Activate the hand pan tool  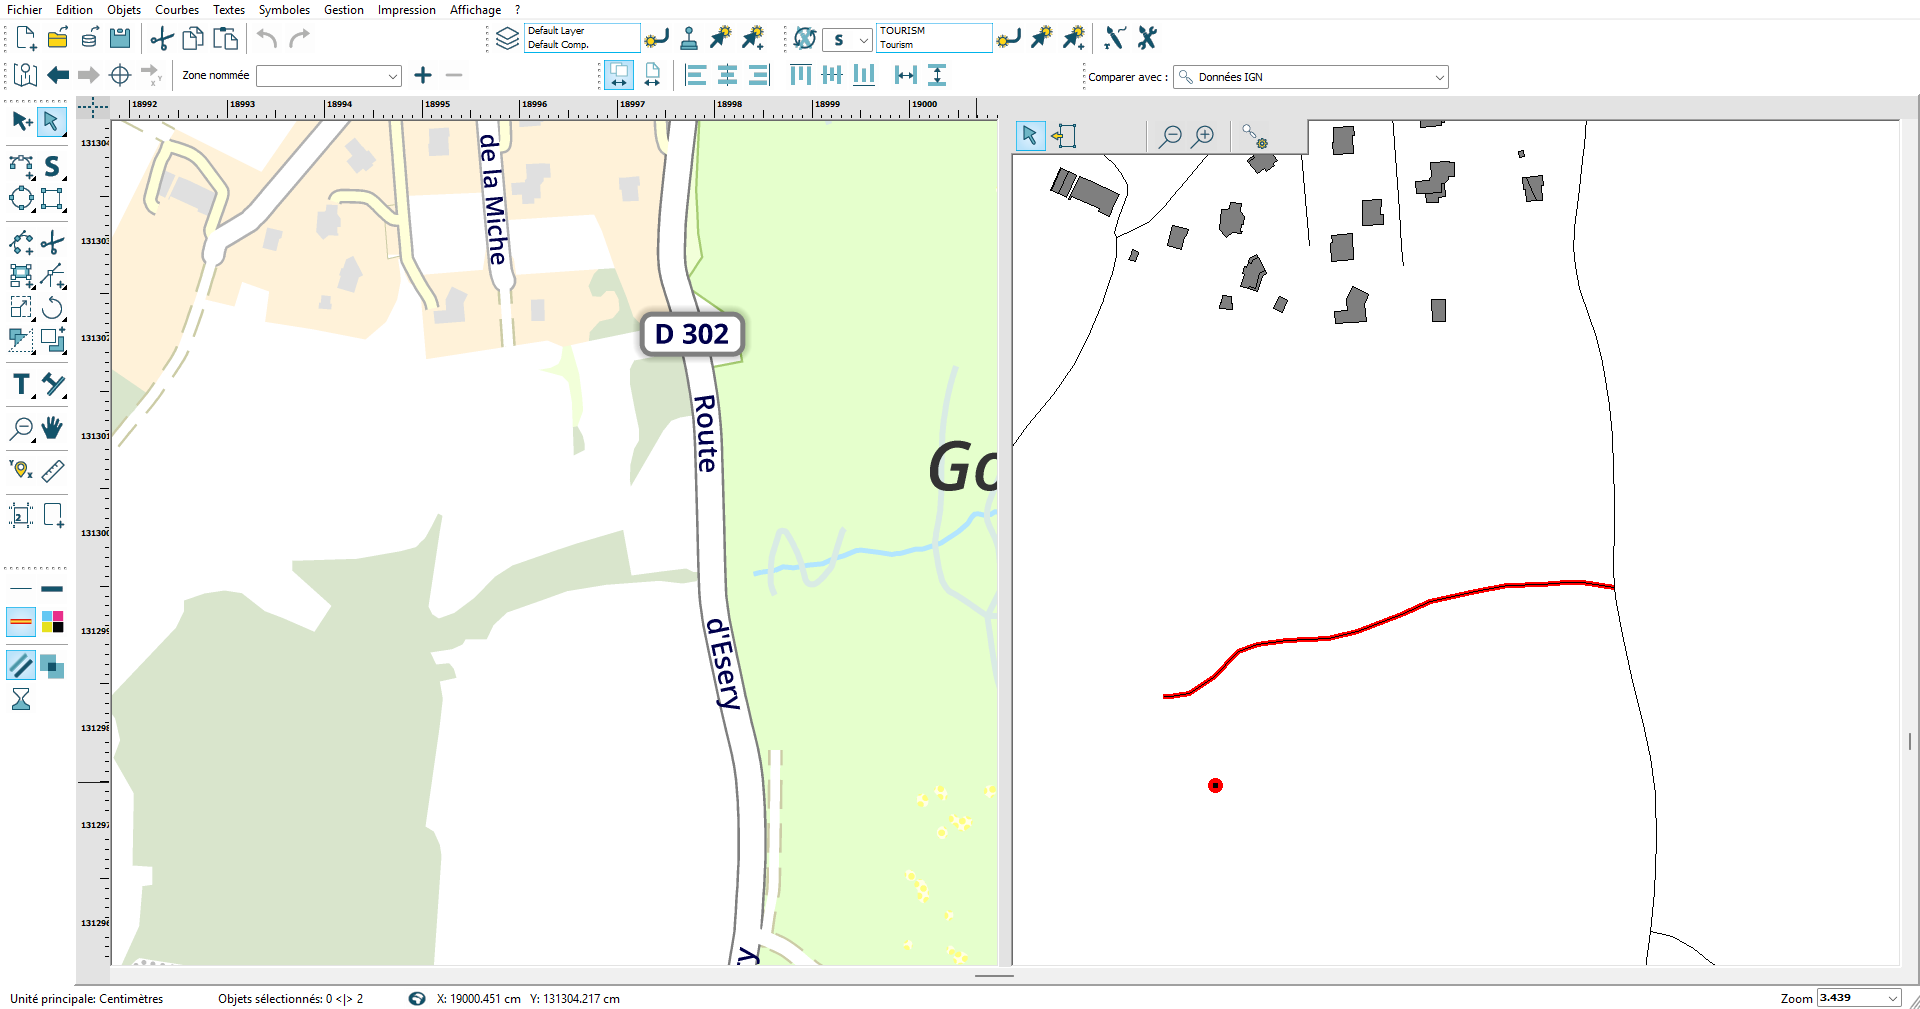pyautogui.click(x=52, y=428)
